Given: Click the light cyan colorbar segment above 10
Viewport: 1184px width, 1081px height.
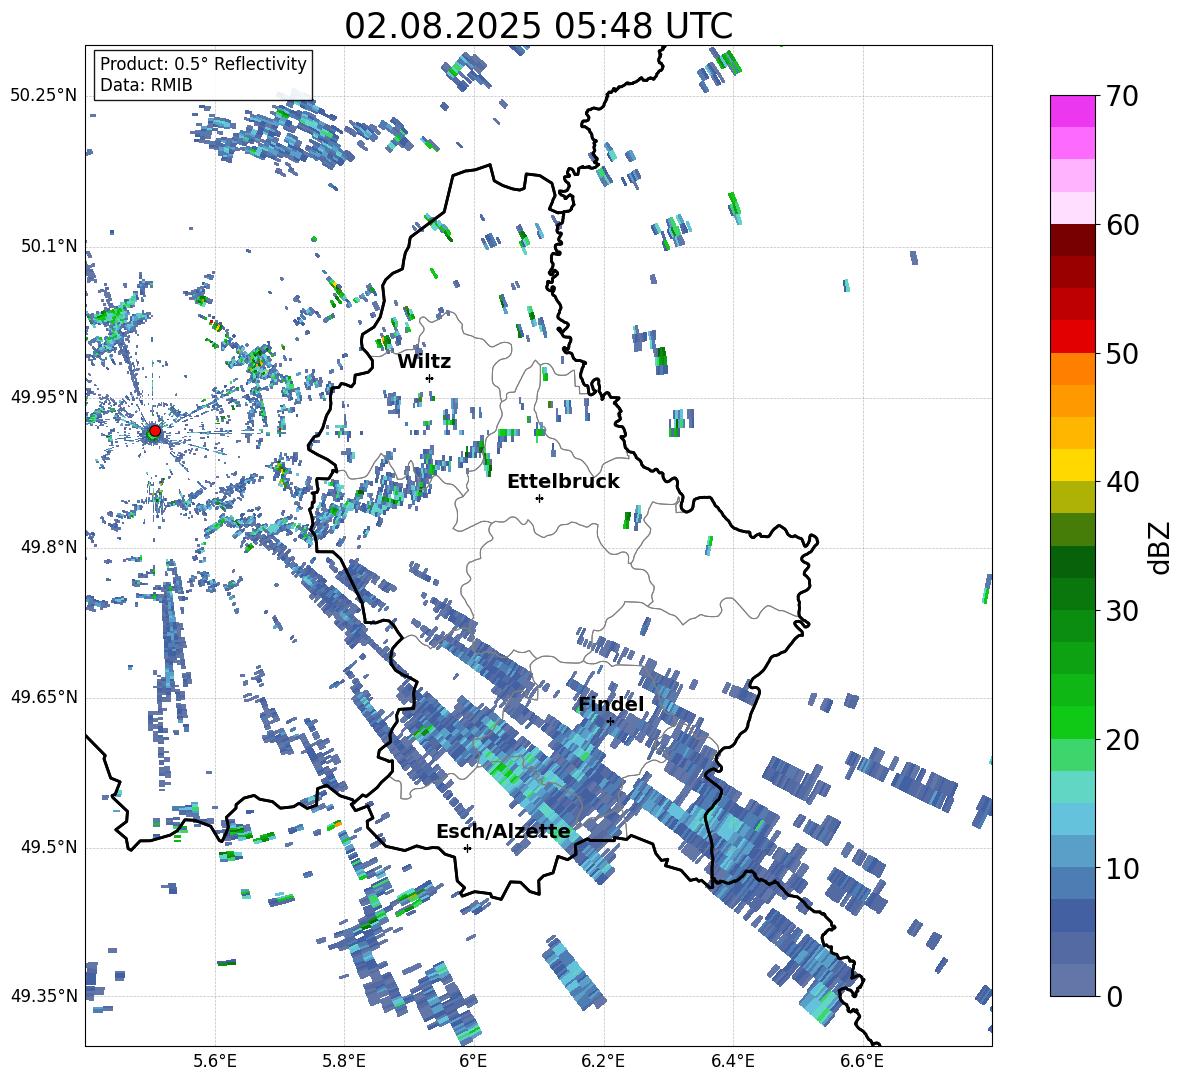Looking at the screenshot, I should (x=1072, y=819).
